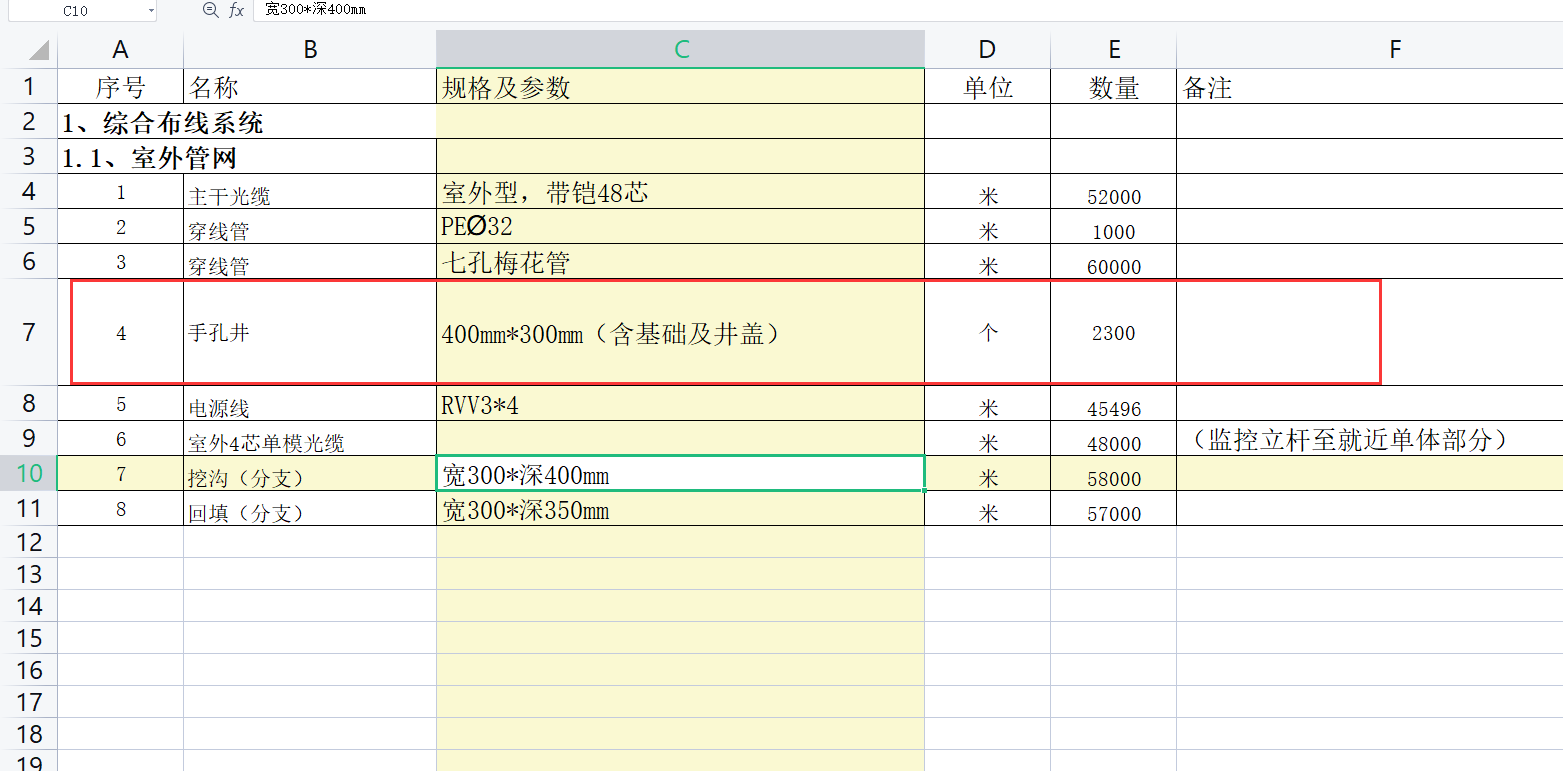Click sequence number 5 in column A
Screen dimensions: 1563x771
[x=121, y=404]
